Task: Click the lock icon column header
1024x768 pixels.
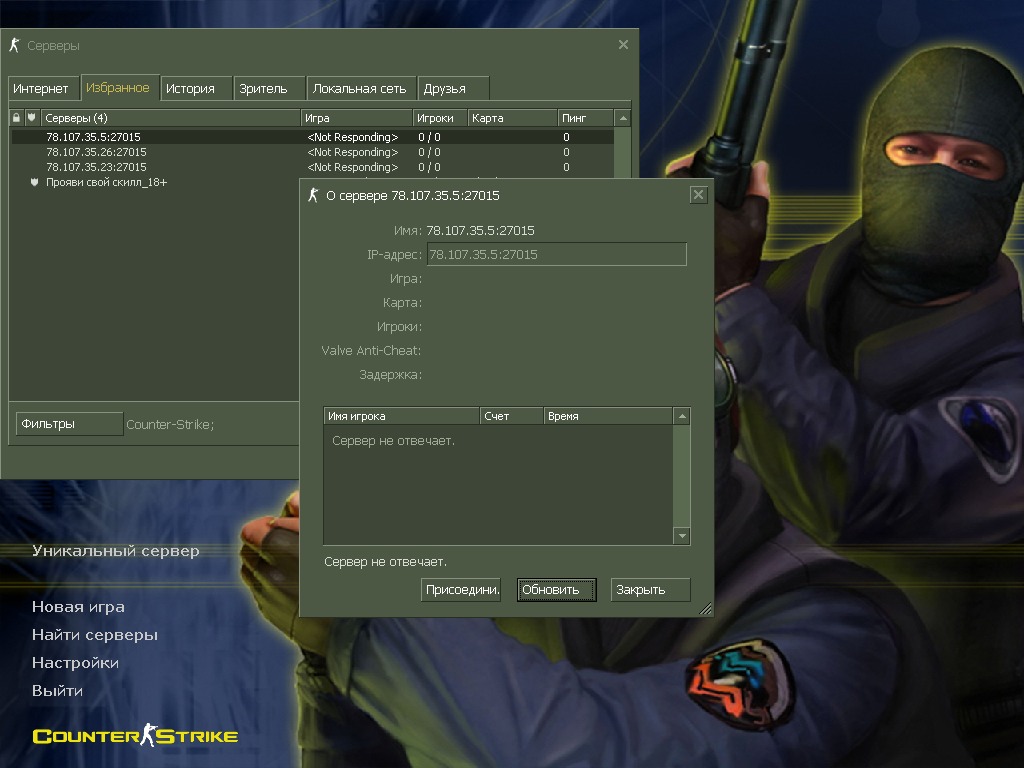Action: point(16,118)
